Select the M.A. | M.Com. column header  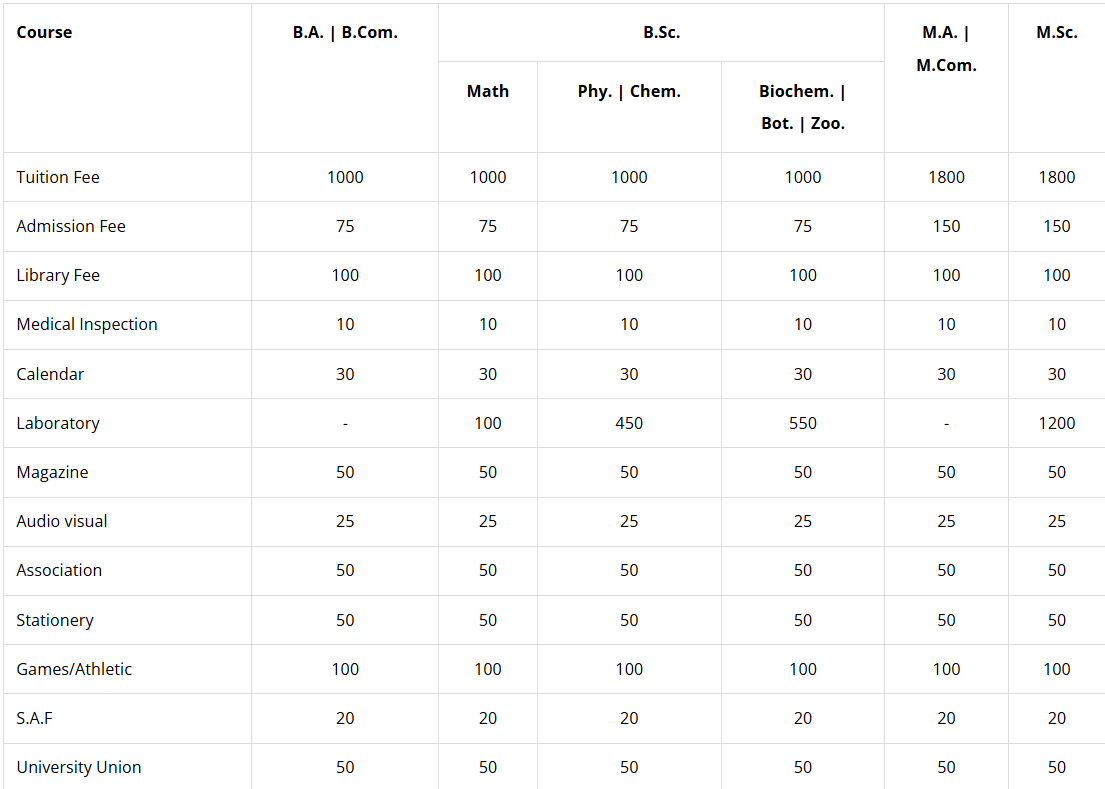(946, 48)
